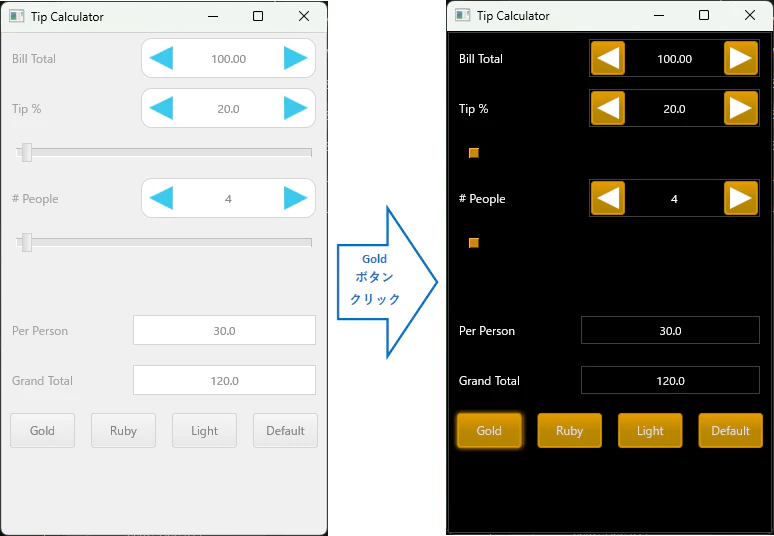The height and width of the screenshot is (536, 774).
Task: Switch to Ruby theme in the dark window
Action: (570, 430)
